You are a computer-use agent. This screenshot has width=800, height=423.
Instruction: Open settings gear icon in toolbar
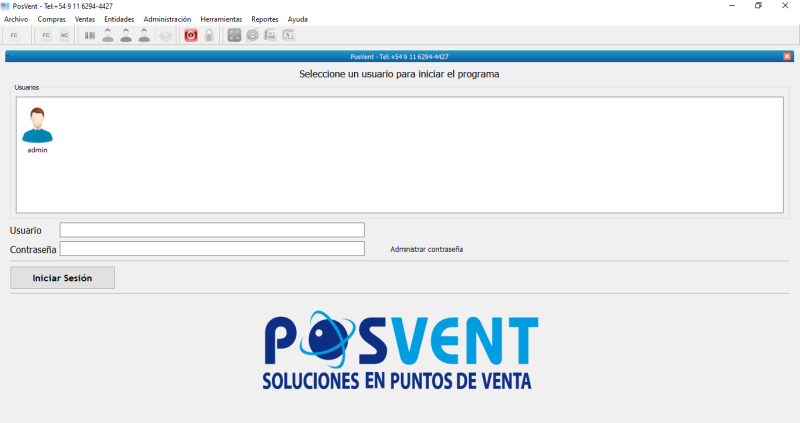(x=165, y=35)
